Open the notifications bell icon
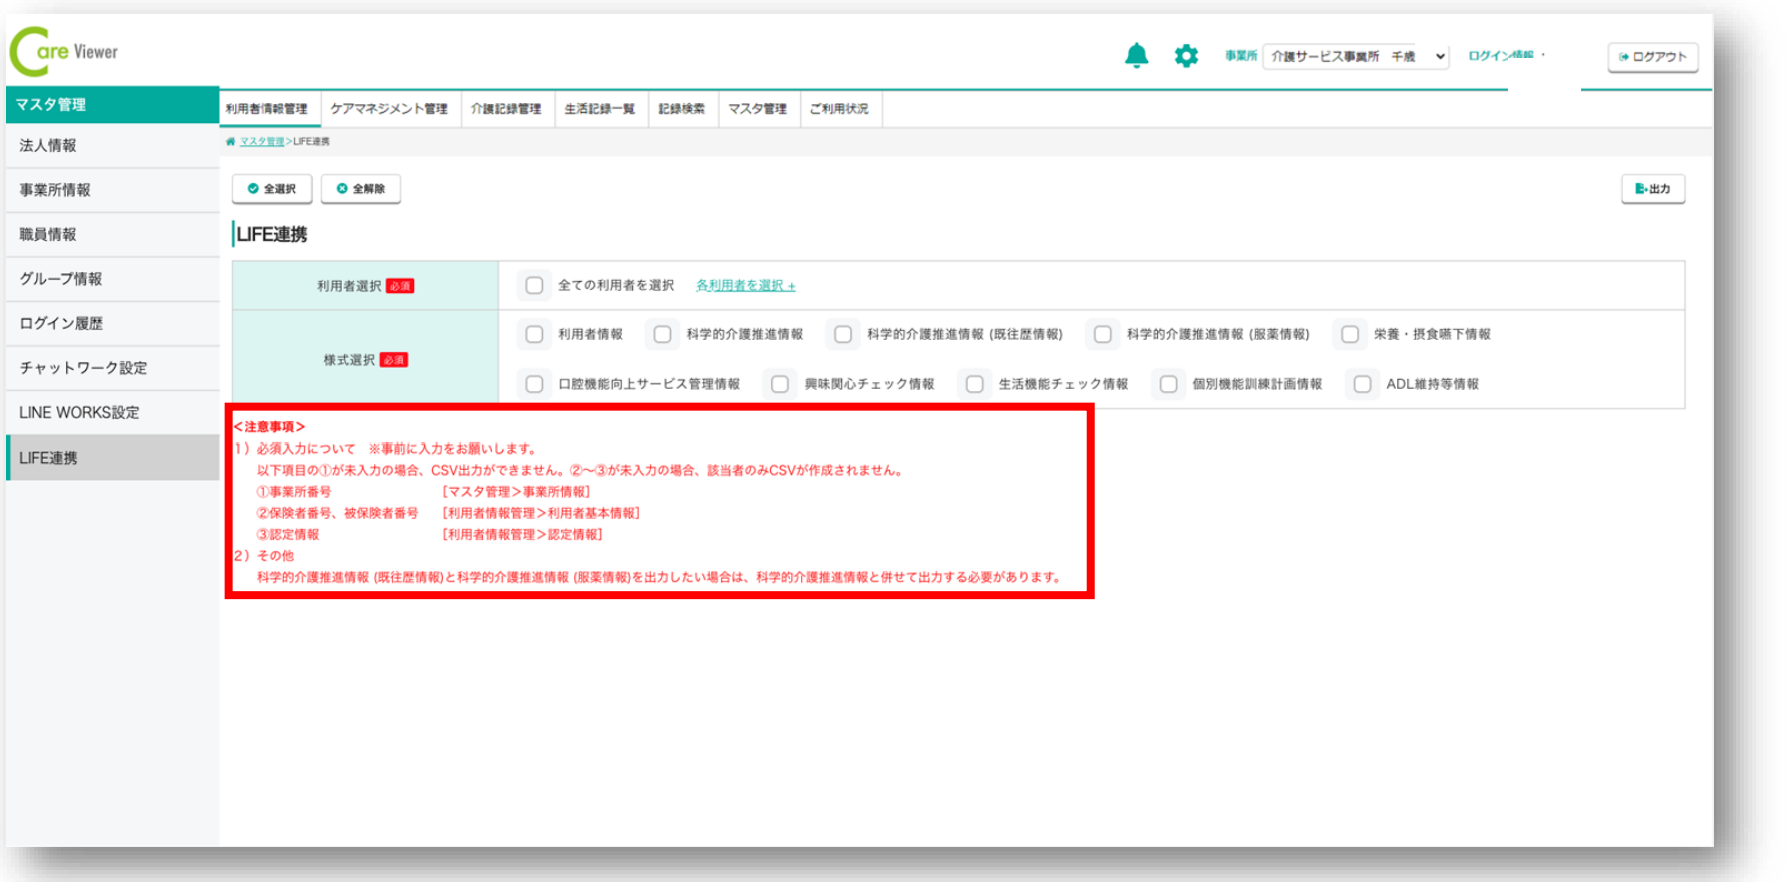This screenshot has height=882, width=1786. [x=1136, y=56]
